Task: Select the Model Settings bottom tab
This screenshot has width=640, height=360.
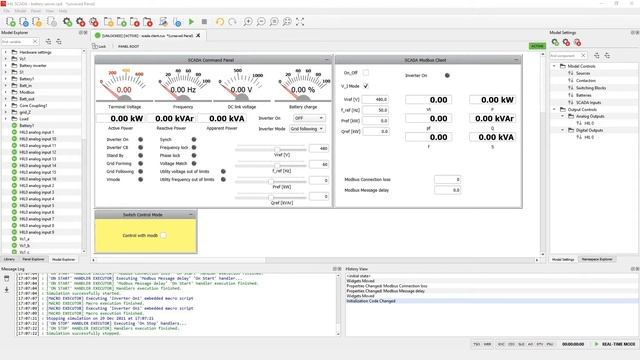Action: click(563, 259)
